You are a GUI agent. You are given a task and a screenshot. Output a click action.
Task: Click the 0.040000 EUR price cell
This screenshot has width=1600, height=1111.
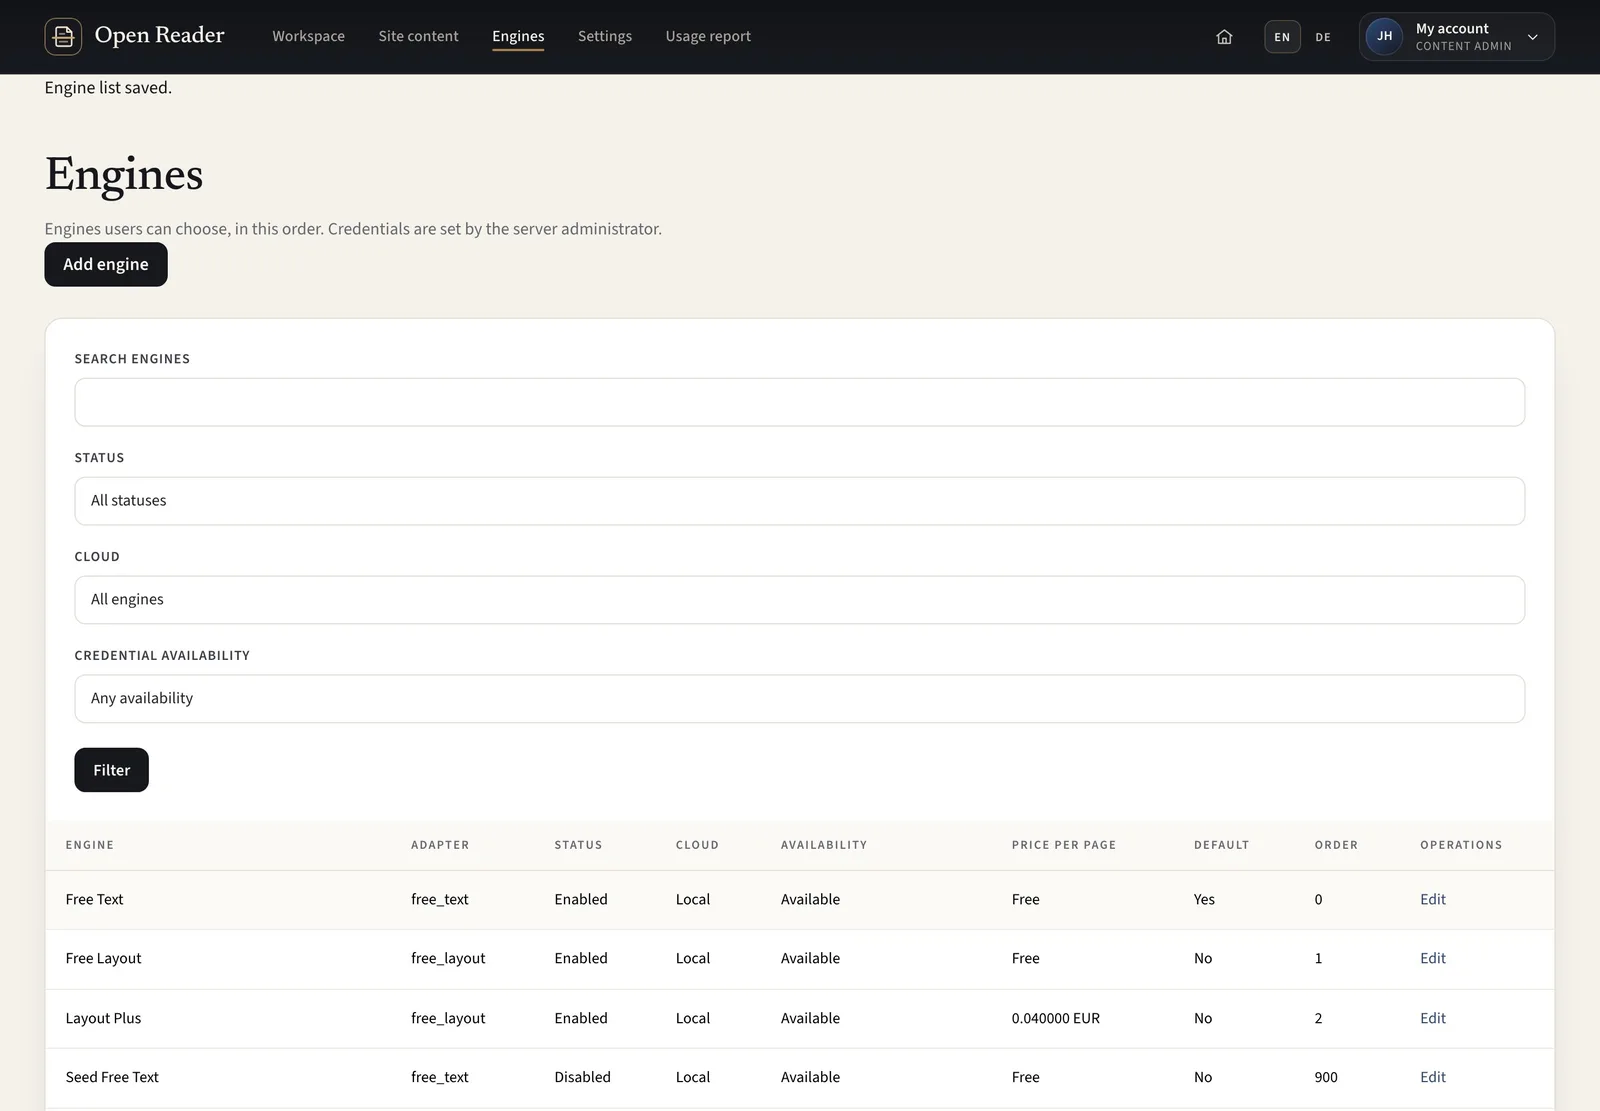[x=1056, y=1018]
